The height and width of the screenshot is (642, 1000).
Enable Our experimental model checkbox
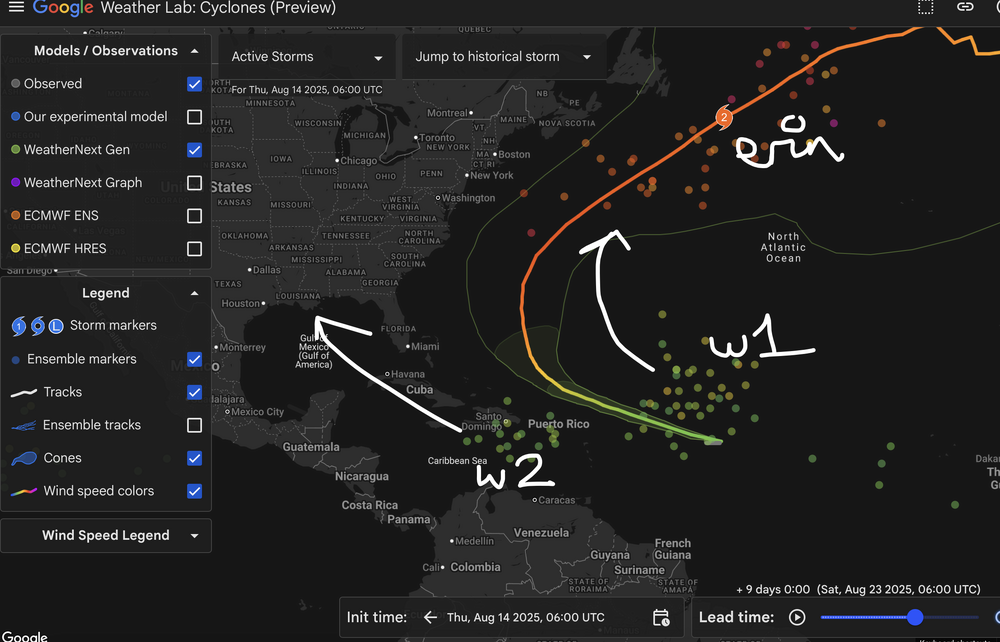click(195, 117)
